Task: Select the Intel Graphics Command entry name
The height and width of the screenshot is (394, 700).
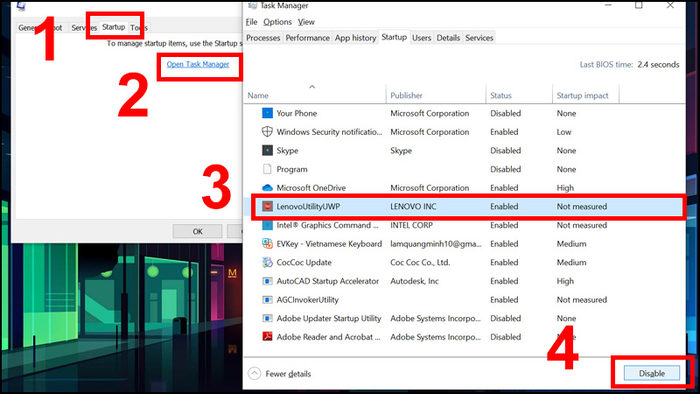Action: [x=327, y=225]
